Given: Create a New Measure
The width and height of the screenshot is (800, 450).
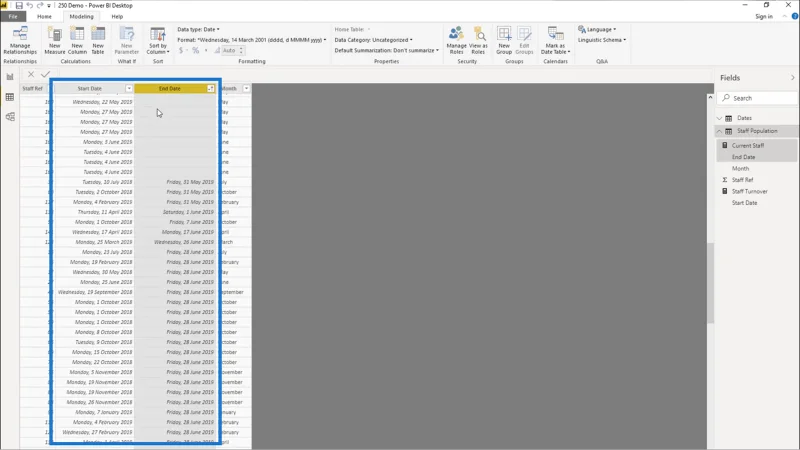Looking at the screenshot, I should coord(55,40).
